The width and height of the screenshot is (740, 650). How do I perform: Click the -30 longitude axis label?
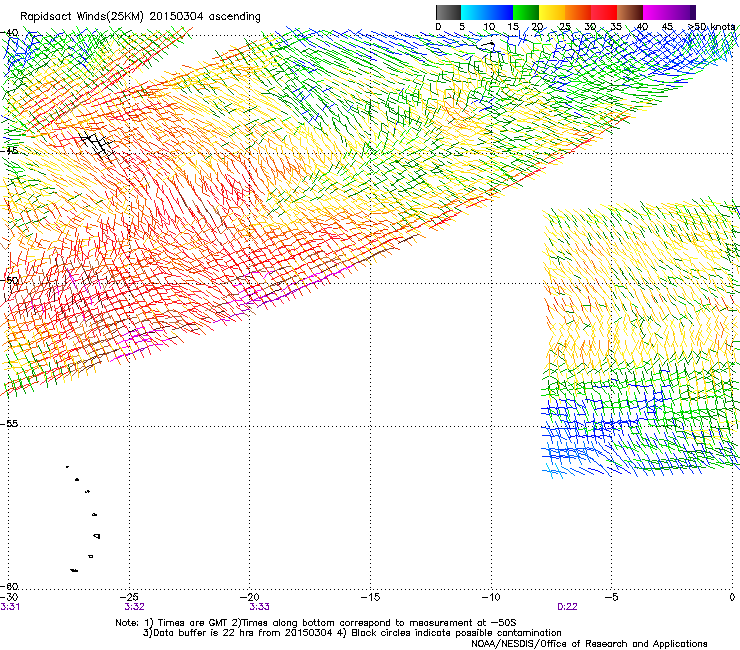(x=9, y=597)
